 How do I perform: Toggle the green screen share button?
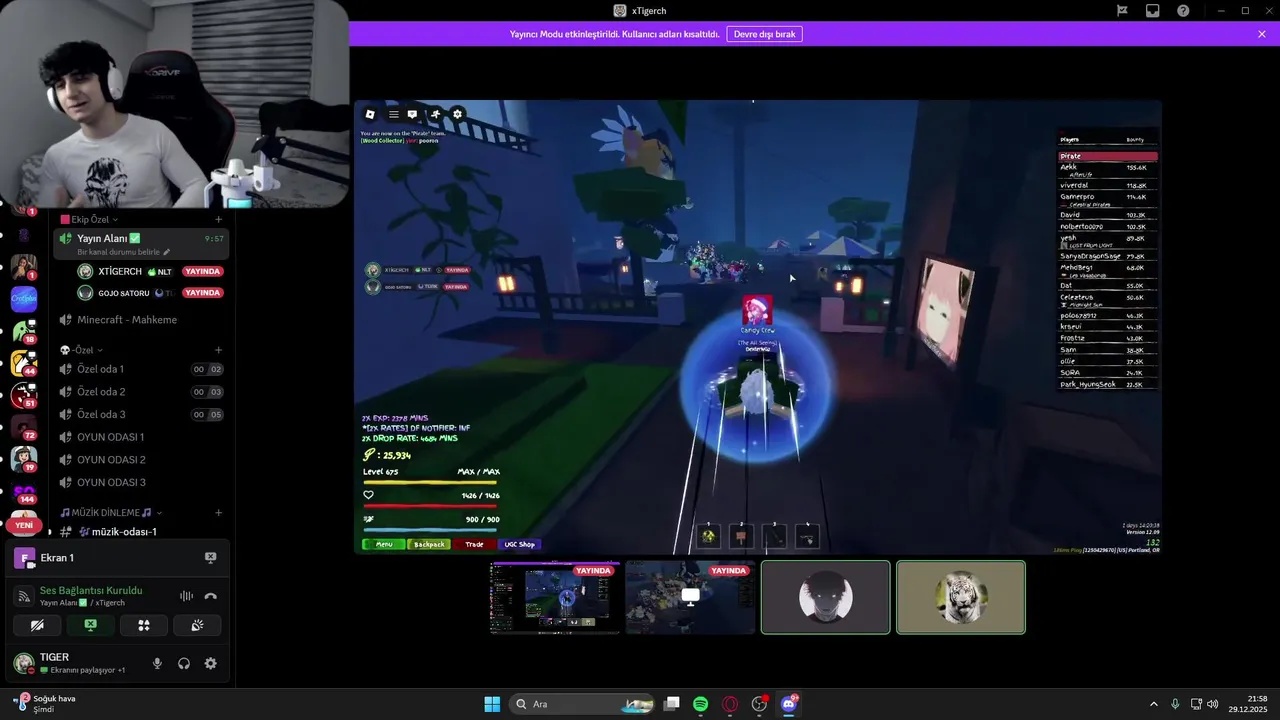click(x=91, y=625)
